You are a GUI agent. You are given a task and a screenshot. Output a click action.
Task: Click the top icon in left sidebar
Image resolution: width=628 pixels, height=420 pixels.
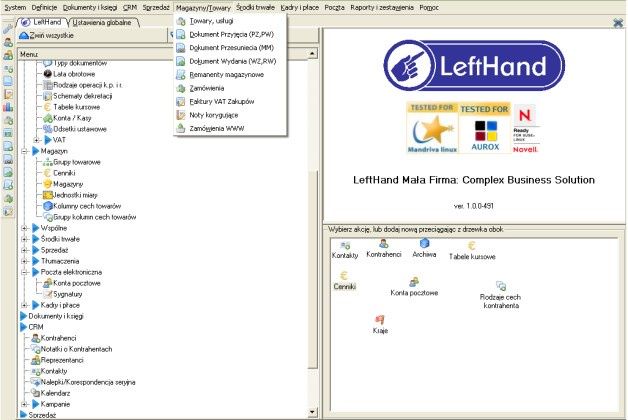pyautogui.click(x=8, y=29)
